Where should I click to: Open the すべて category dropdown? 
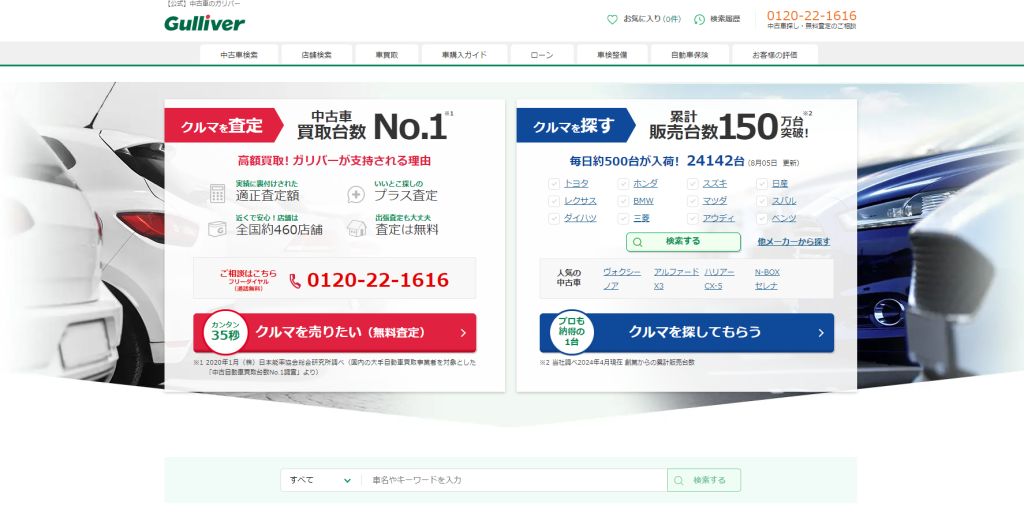(321, 480)
